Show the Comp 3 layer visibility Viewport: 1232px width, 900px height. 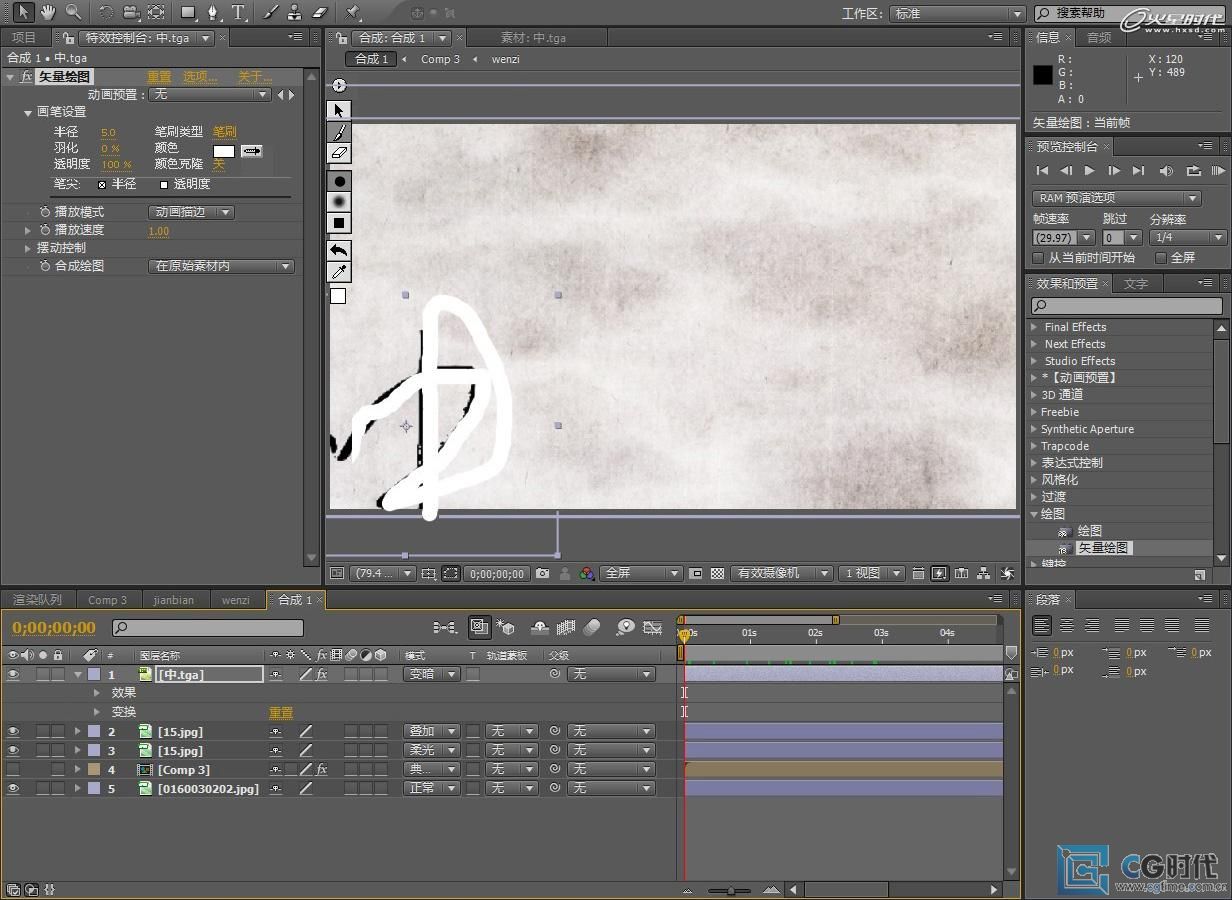pos(13,769)
